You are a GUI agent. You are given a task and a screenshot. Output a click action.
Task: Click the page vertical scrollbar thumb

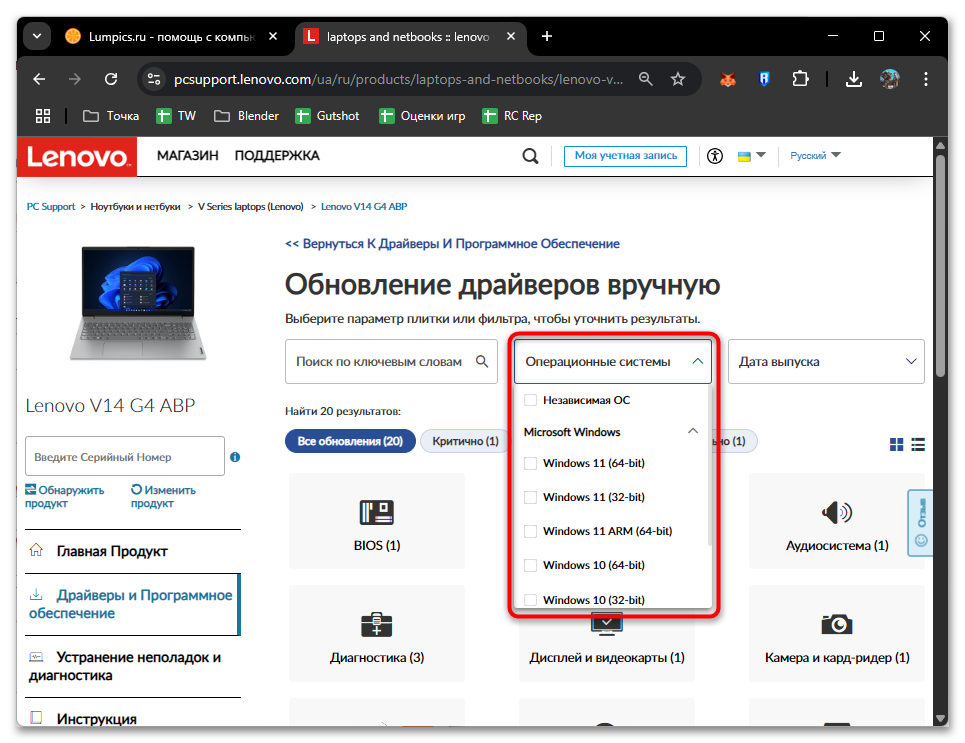[x=940, y=265]
